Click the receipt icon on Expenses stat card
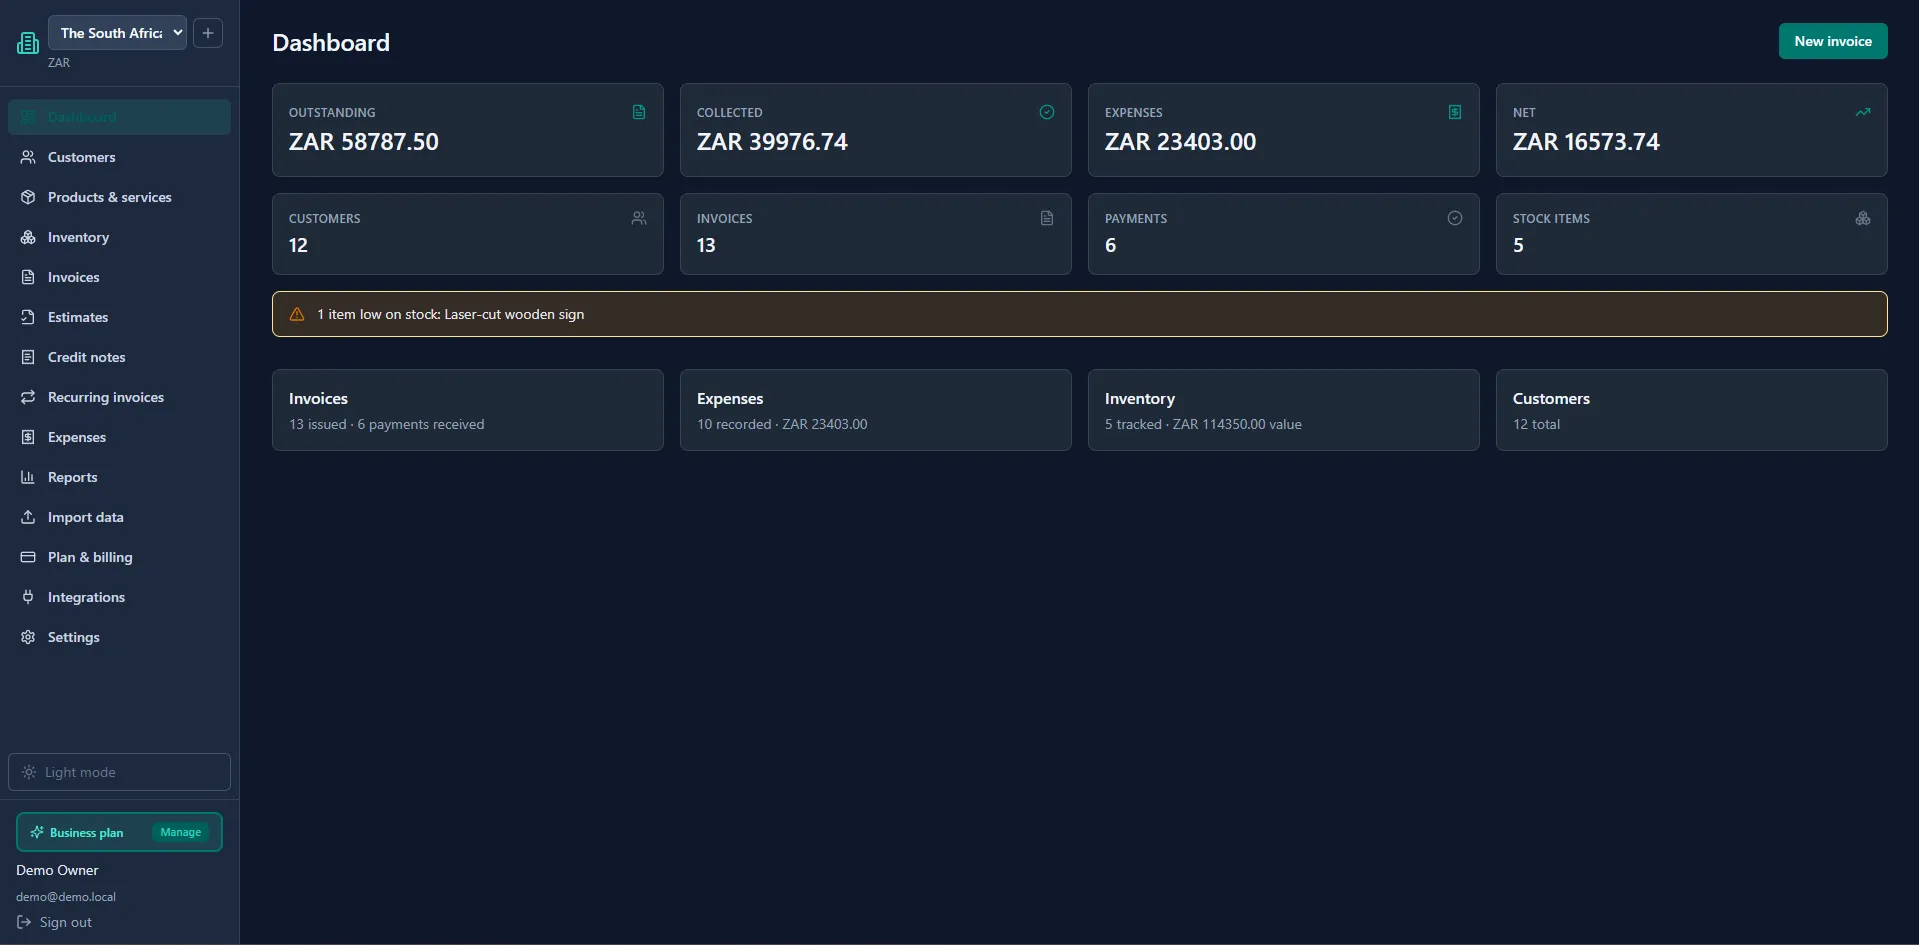 [1455, 112]
